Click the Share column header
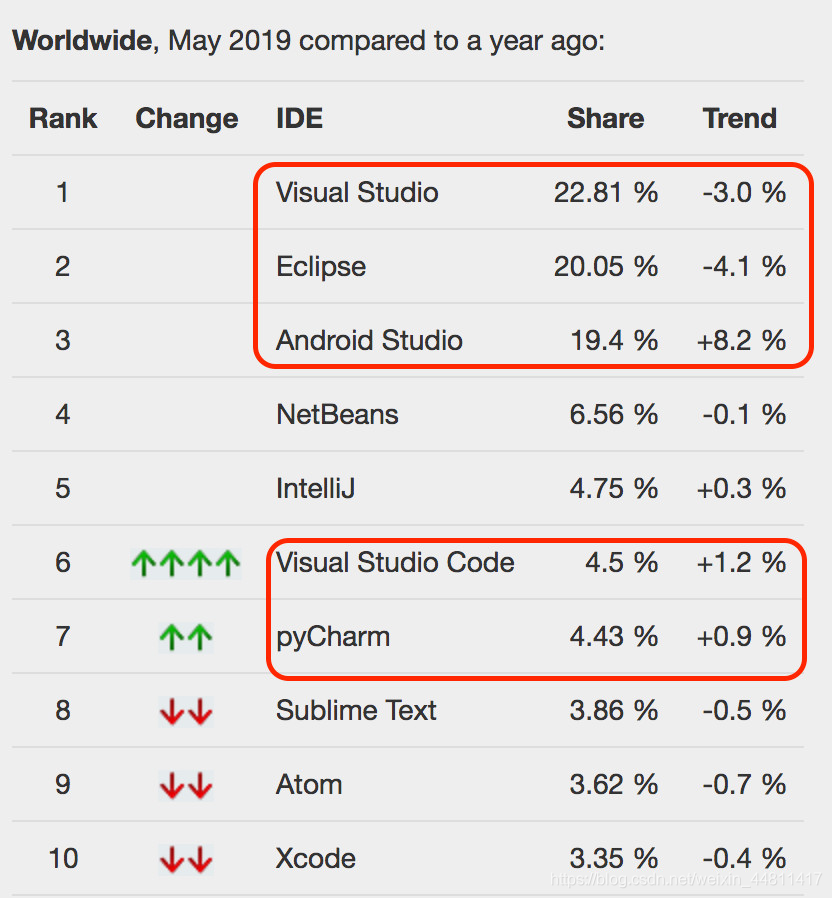832x898 pixels. [605, 119]
